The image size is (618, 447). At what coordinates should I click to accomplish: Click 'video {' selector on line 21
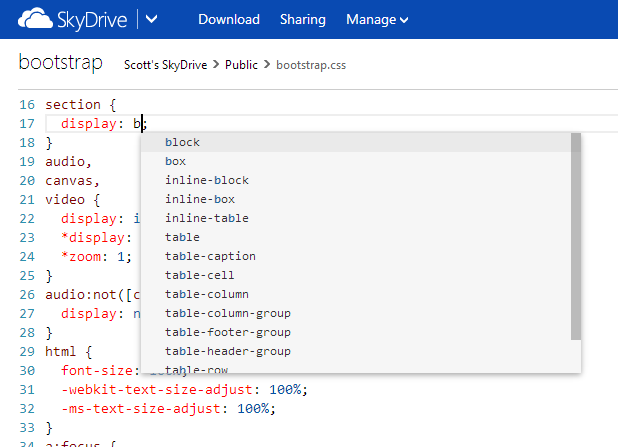coord(73,199)
